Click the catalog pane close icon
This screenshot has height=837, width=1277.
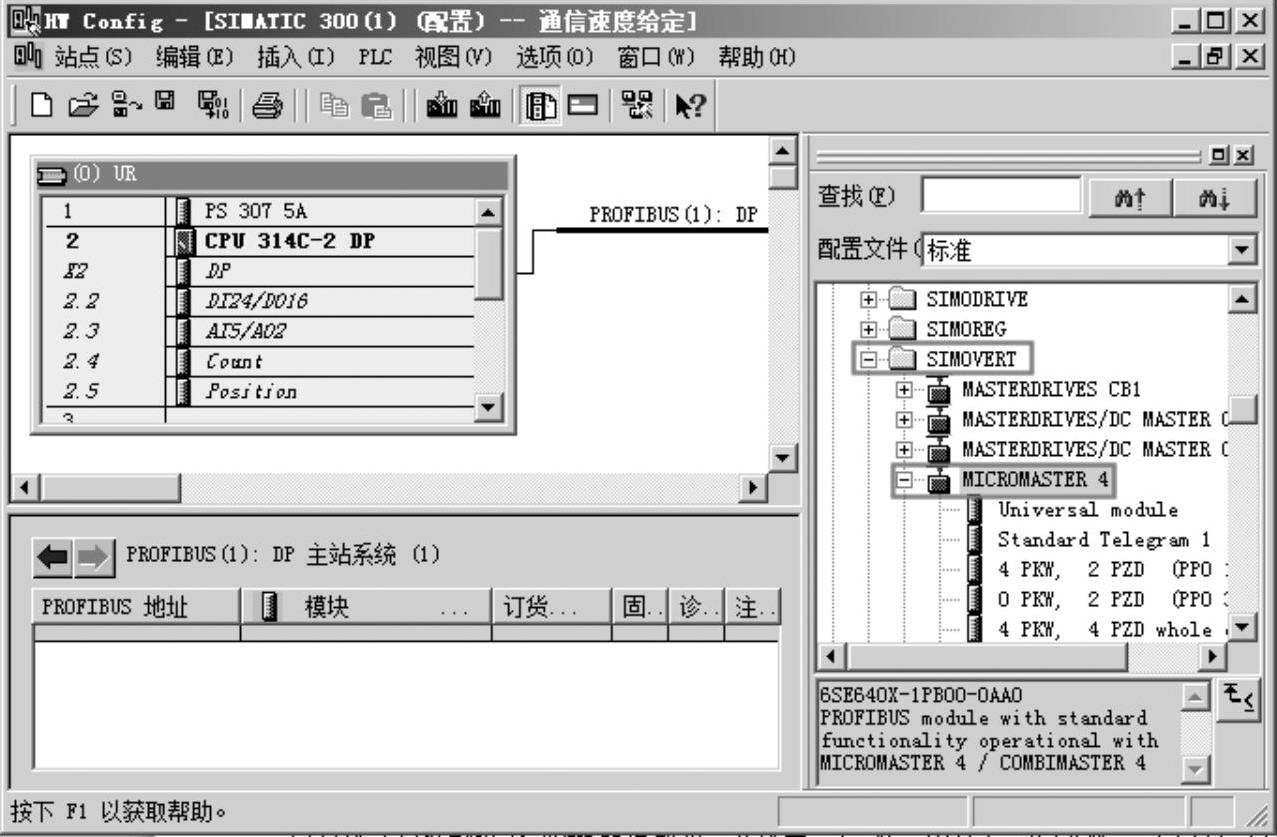tap(1244, 157)
